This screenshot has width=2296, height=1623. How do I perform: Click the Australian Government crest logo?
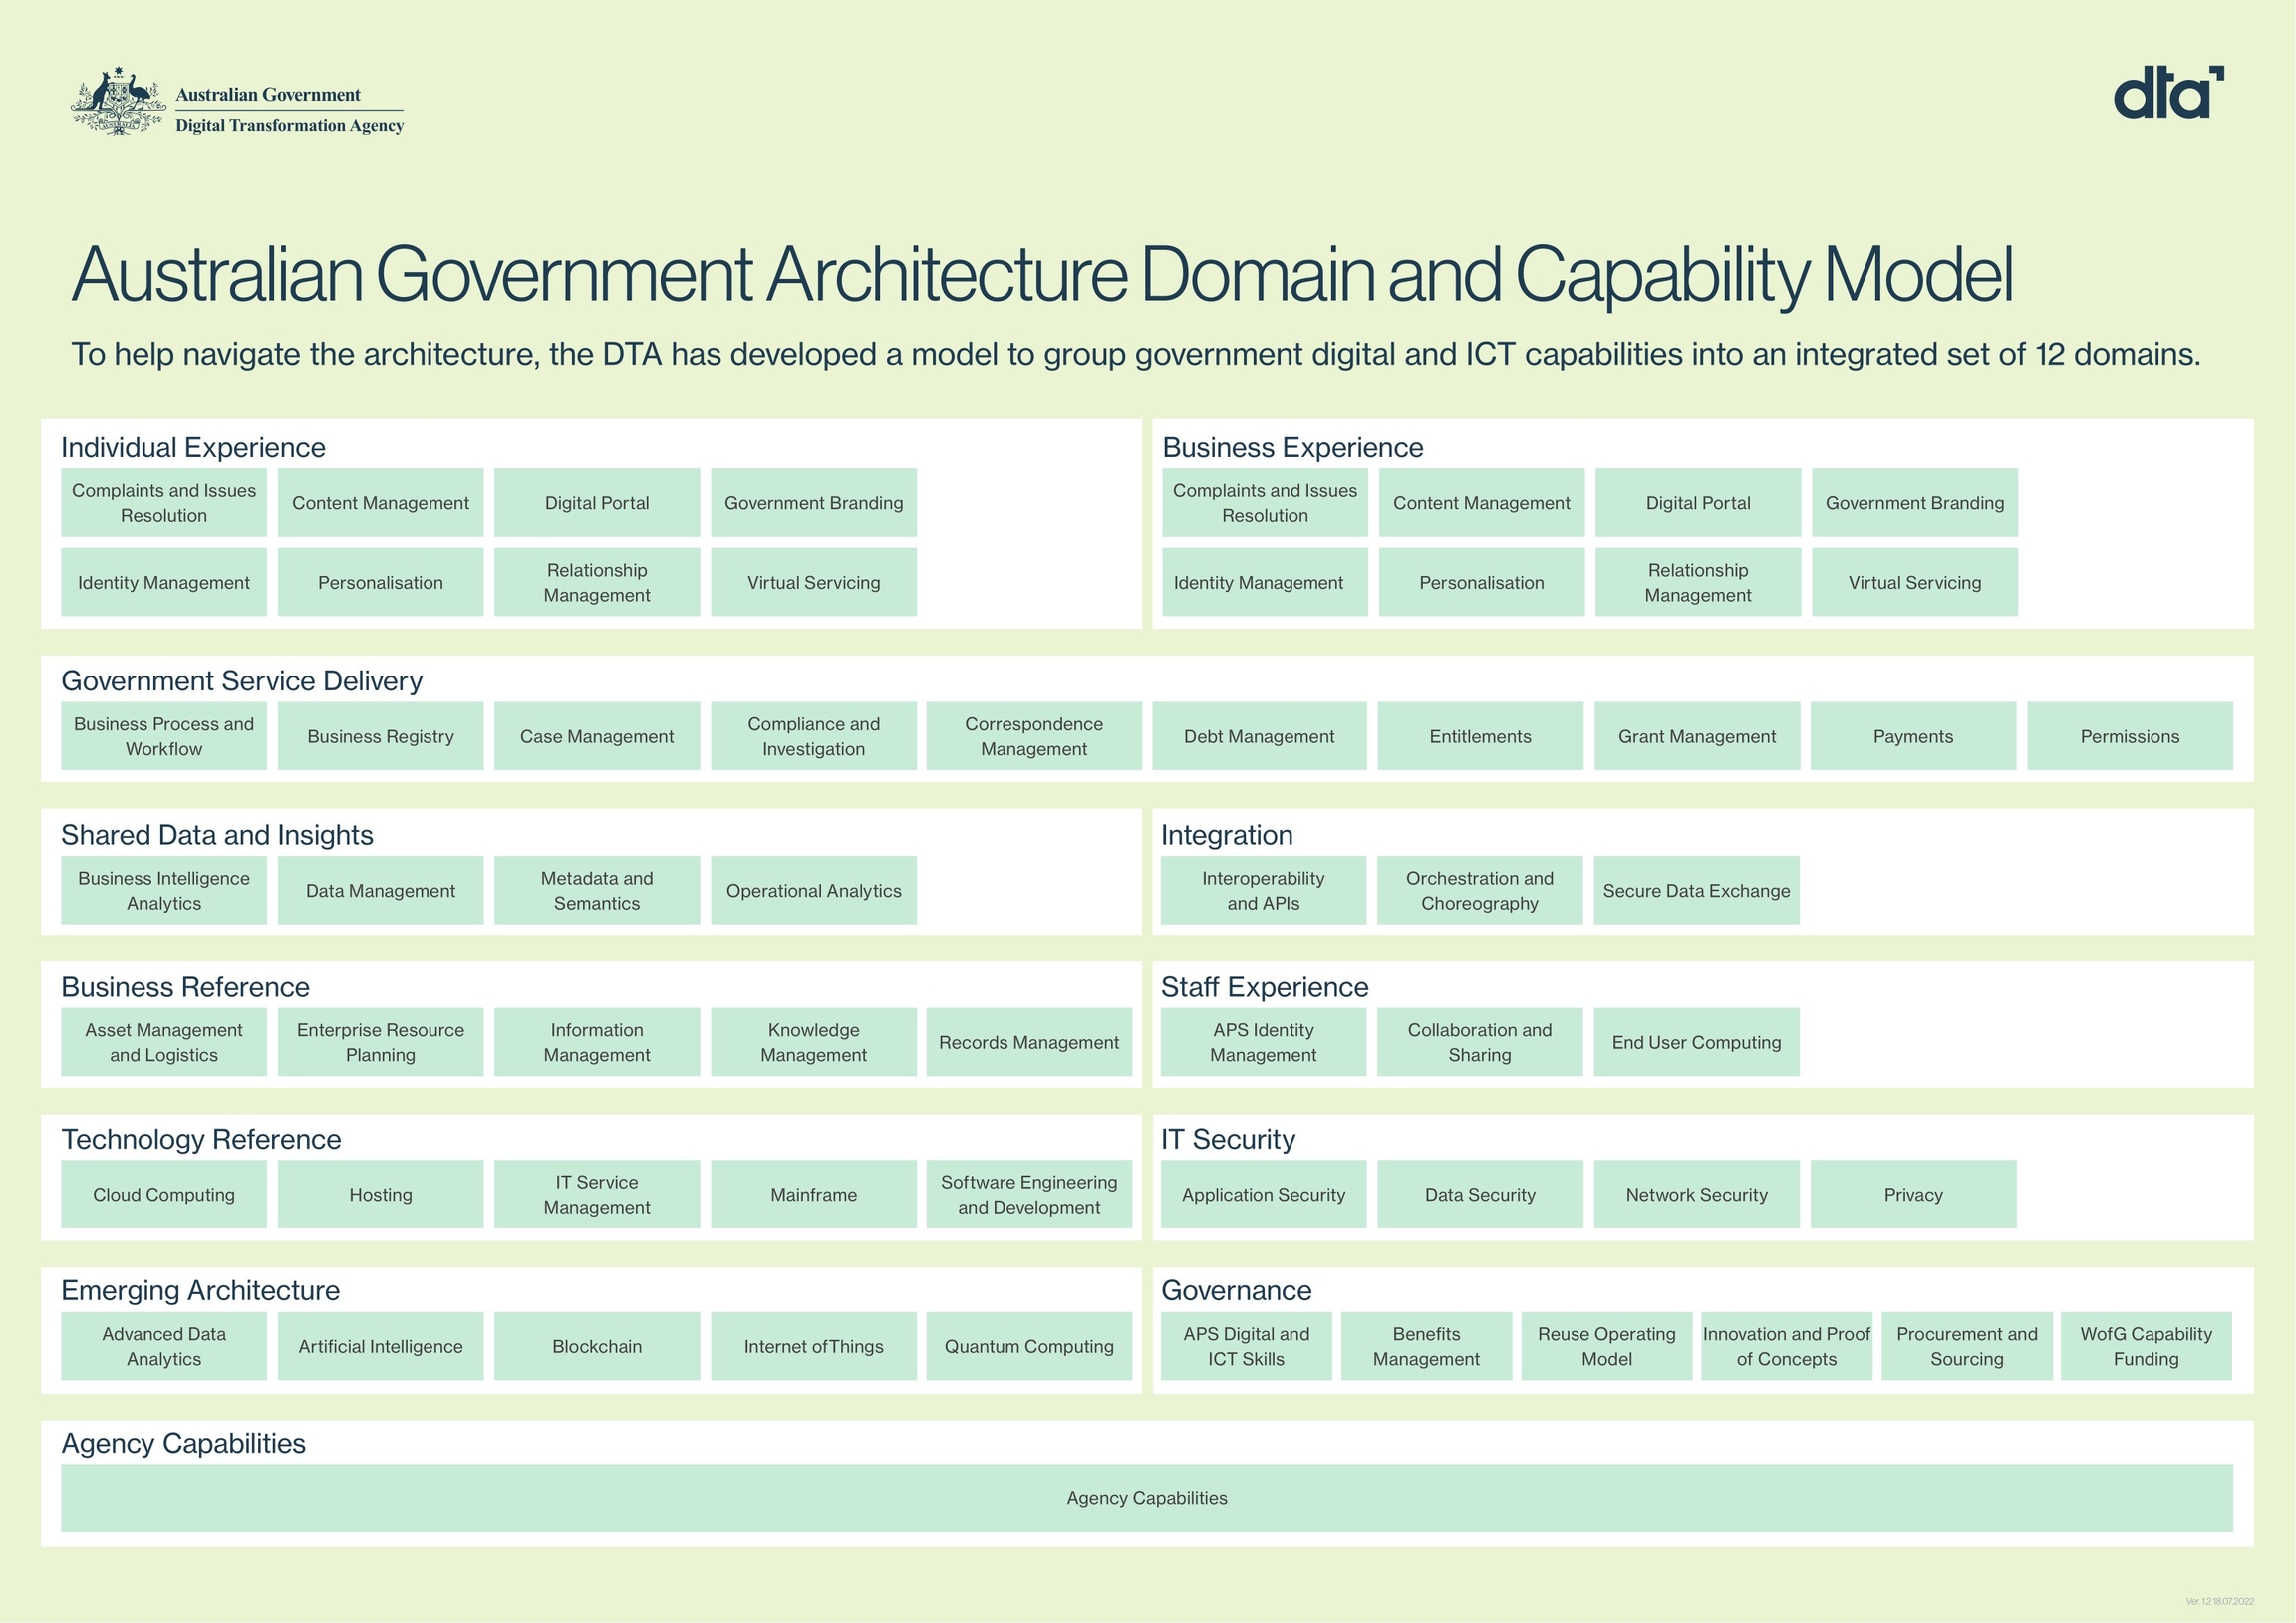click(118, 103)
